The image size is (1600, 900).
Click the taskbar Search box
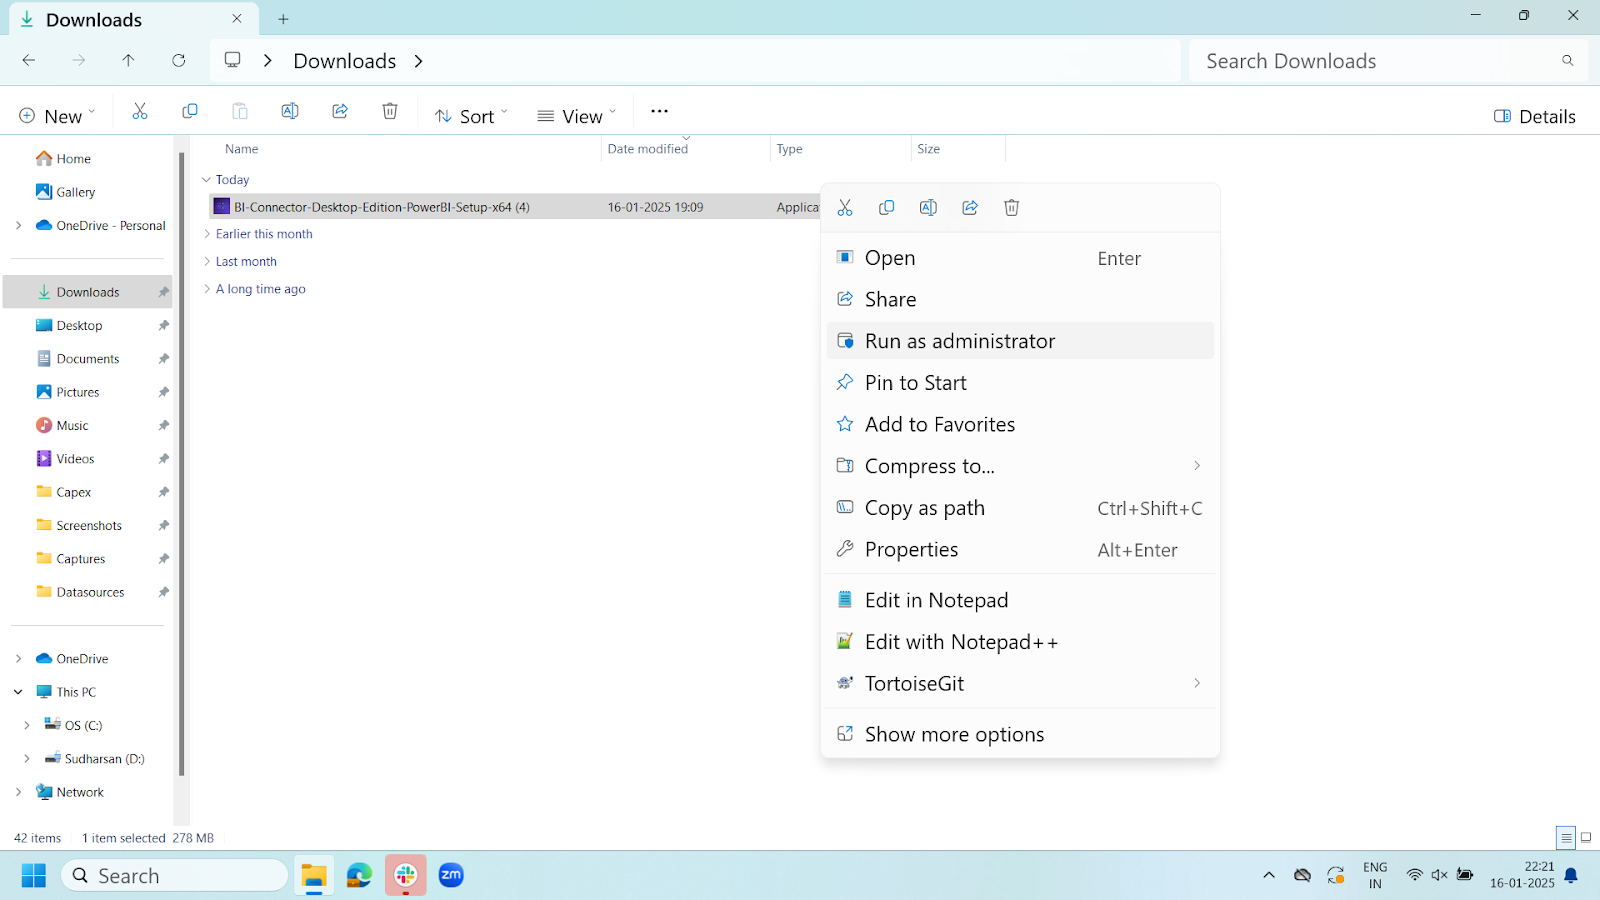pos(175,876)
